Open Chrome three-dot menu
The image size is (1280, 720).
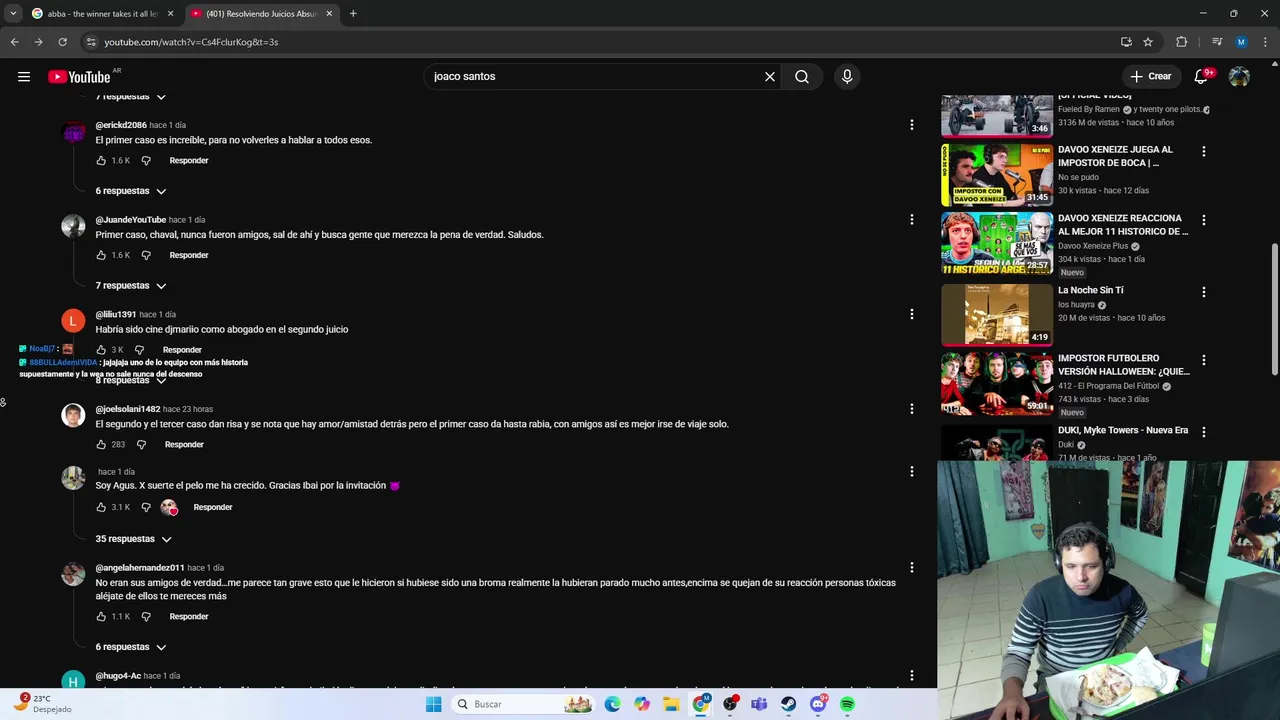1263,42
